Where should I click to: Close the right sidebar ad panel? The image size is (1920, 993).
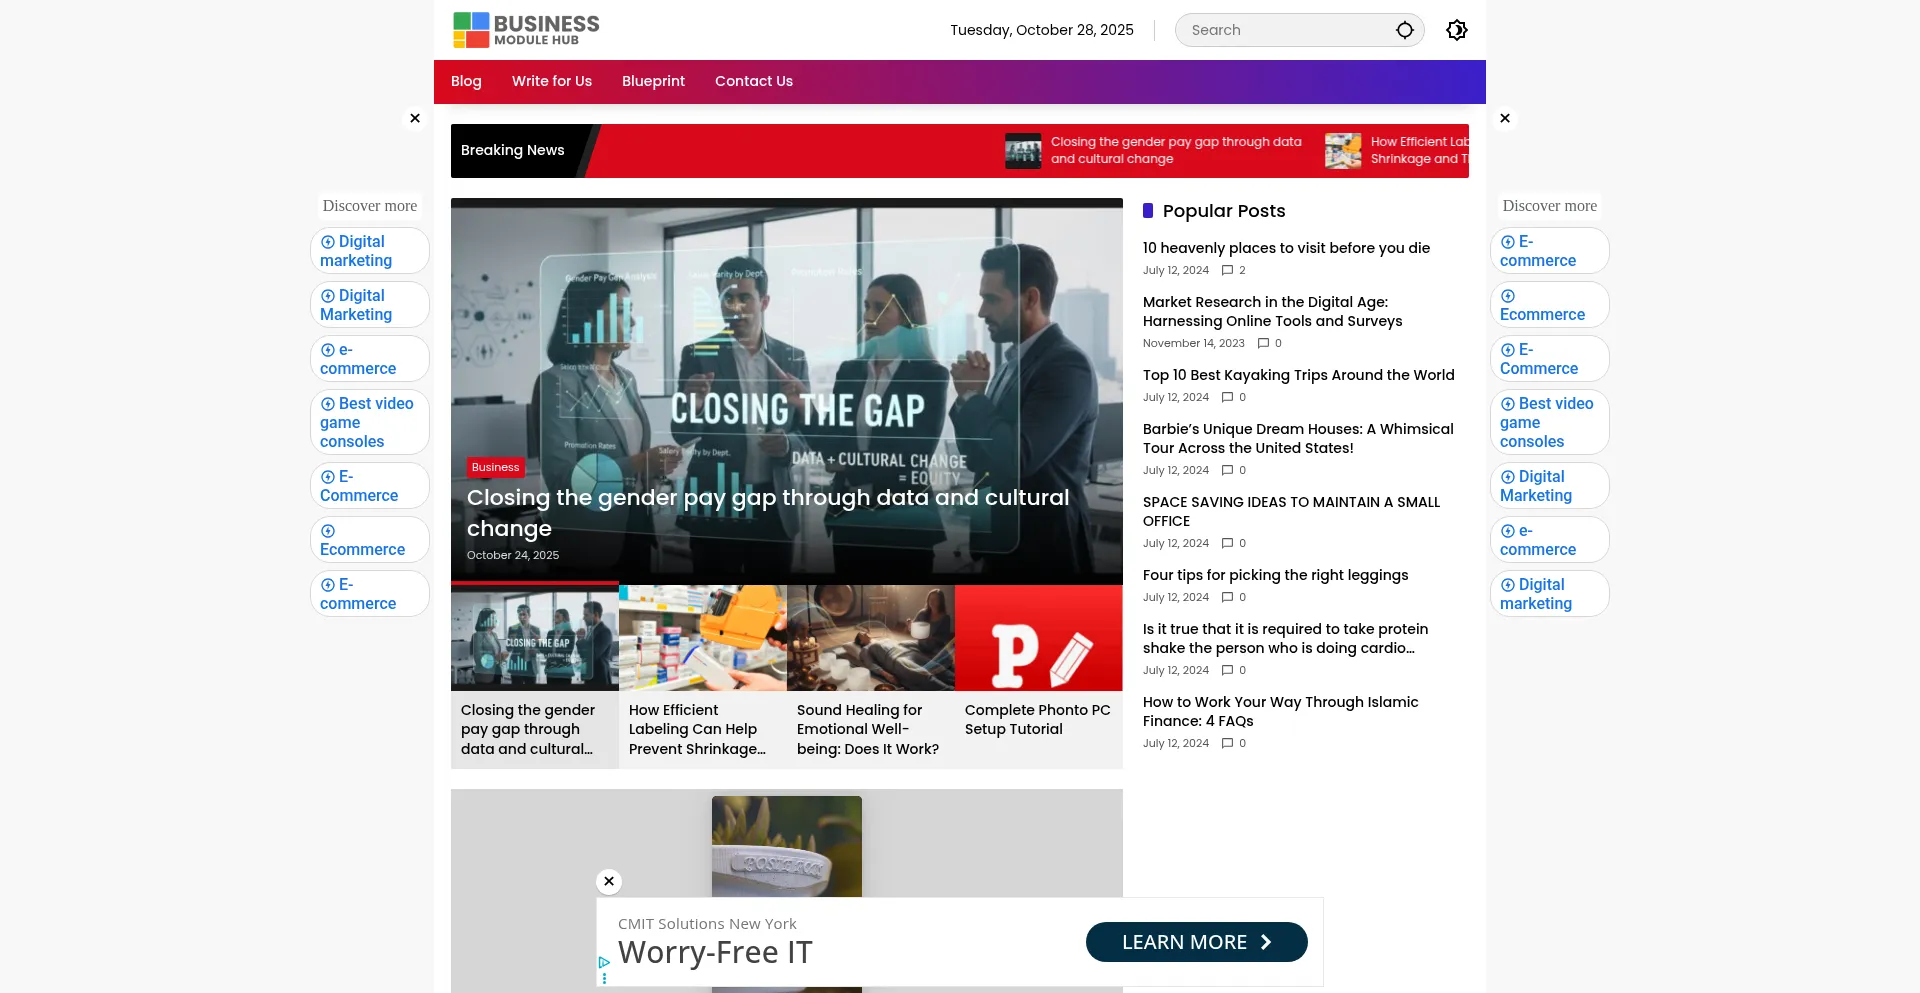[1504, 118]
